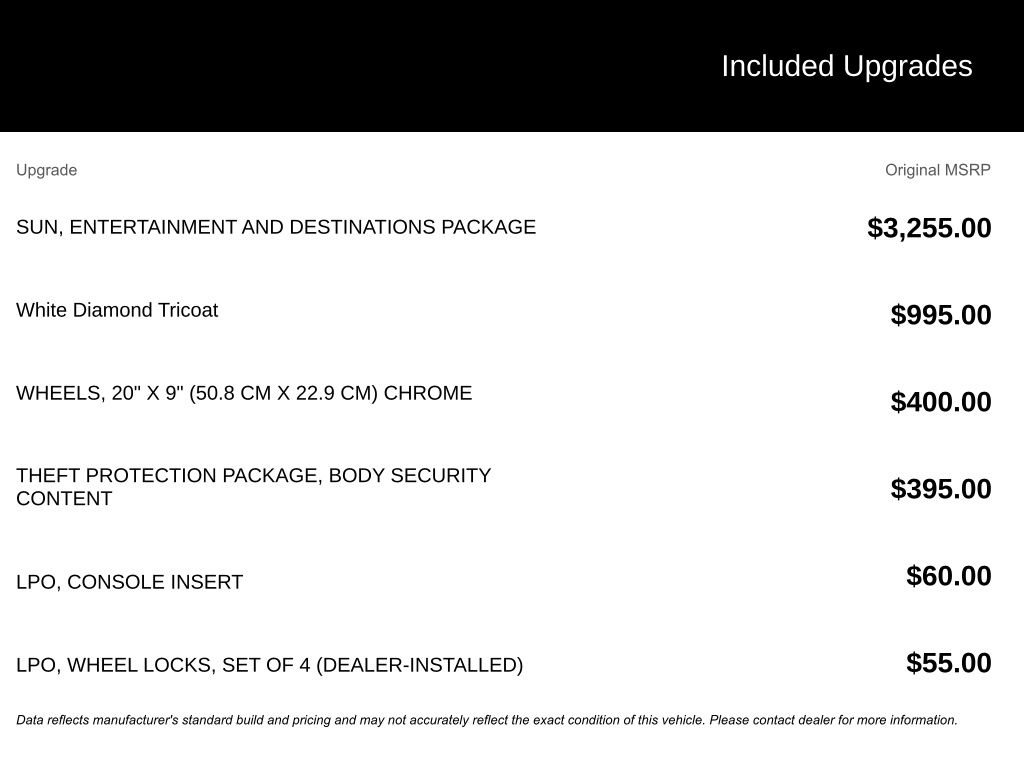Image resolution: width=1024 pixels, height=768 pixels.
Task: Click the $60.00 price
Action: click(948, 576)
